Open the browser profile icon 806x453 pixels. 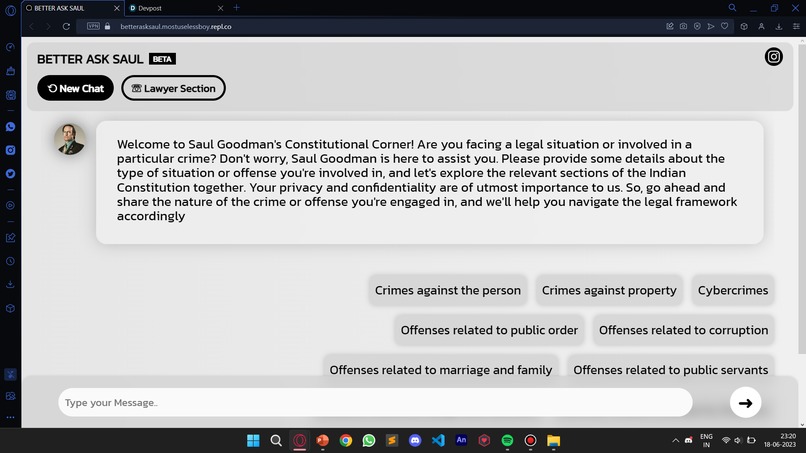click(x=761, y=26)
